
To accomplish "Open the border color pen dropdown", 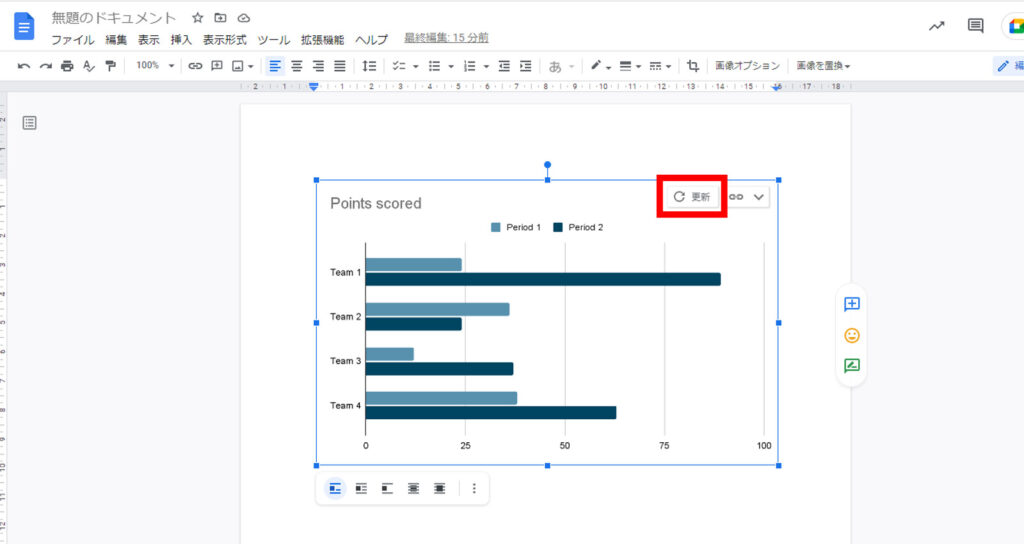I will pyautogui.click(x=601, y=66).
